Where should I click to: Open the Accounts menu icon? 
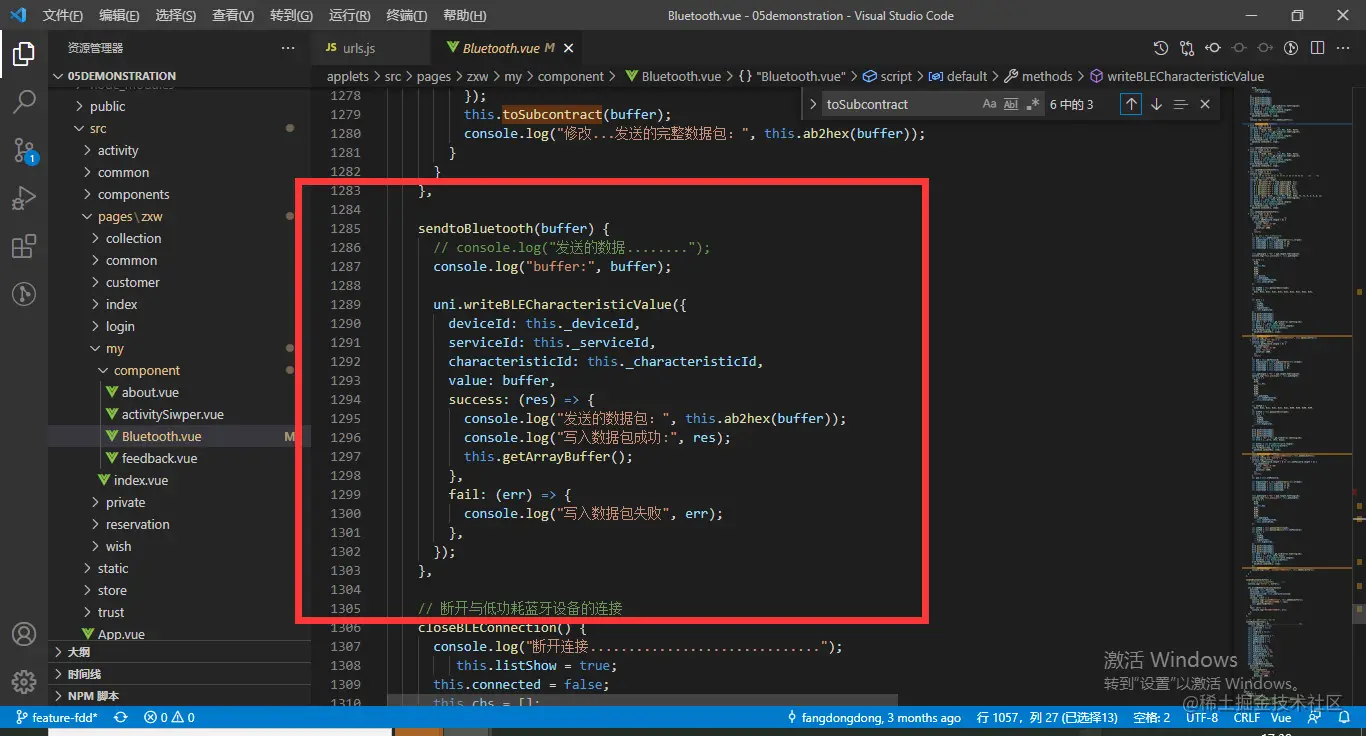tap(24, 634)
